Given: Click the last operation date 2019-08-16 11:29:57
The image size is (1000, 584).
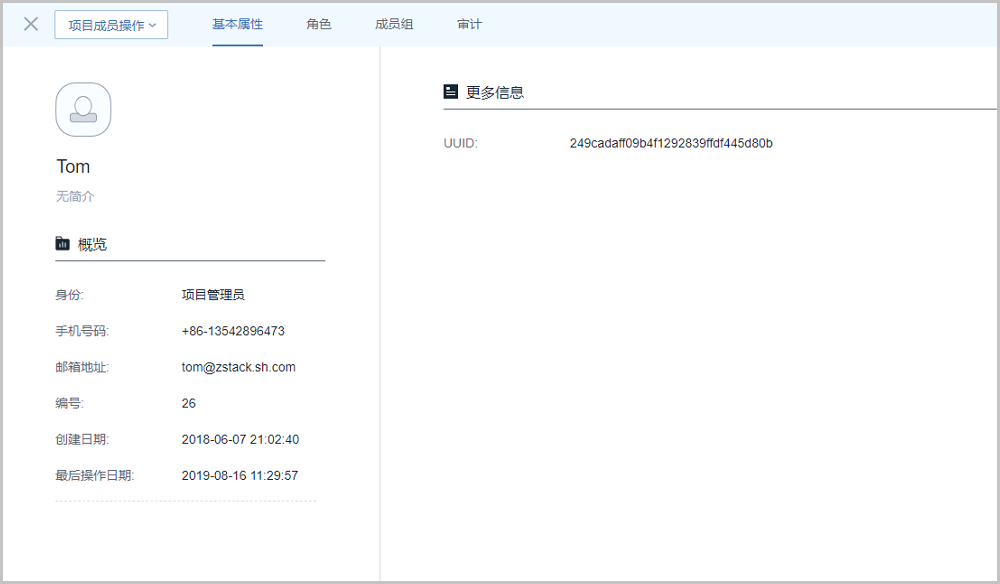Looking at the screenshot, I should (240, 476).
